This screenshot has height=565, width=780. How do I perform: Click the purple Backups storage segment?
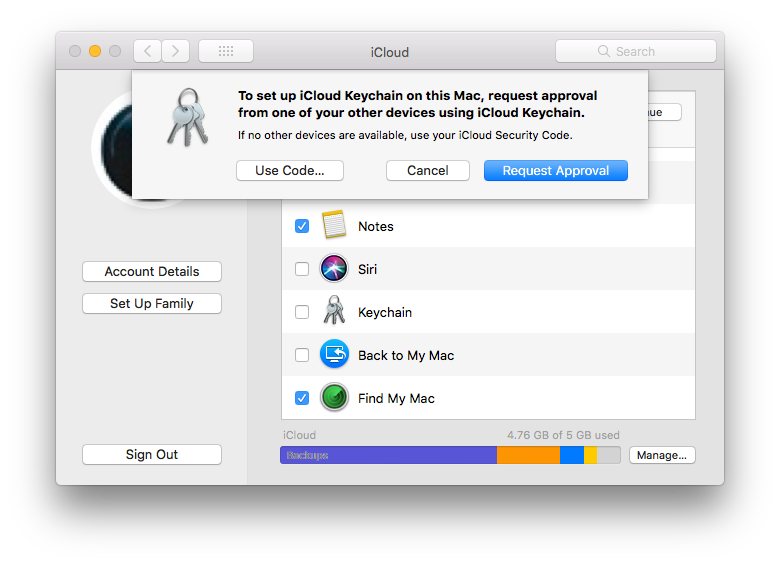tap(389, 455)
